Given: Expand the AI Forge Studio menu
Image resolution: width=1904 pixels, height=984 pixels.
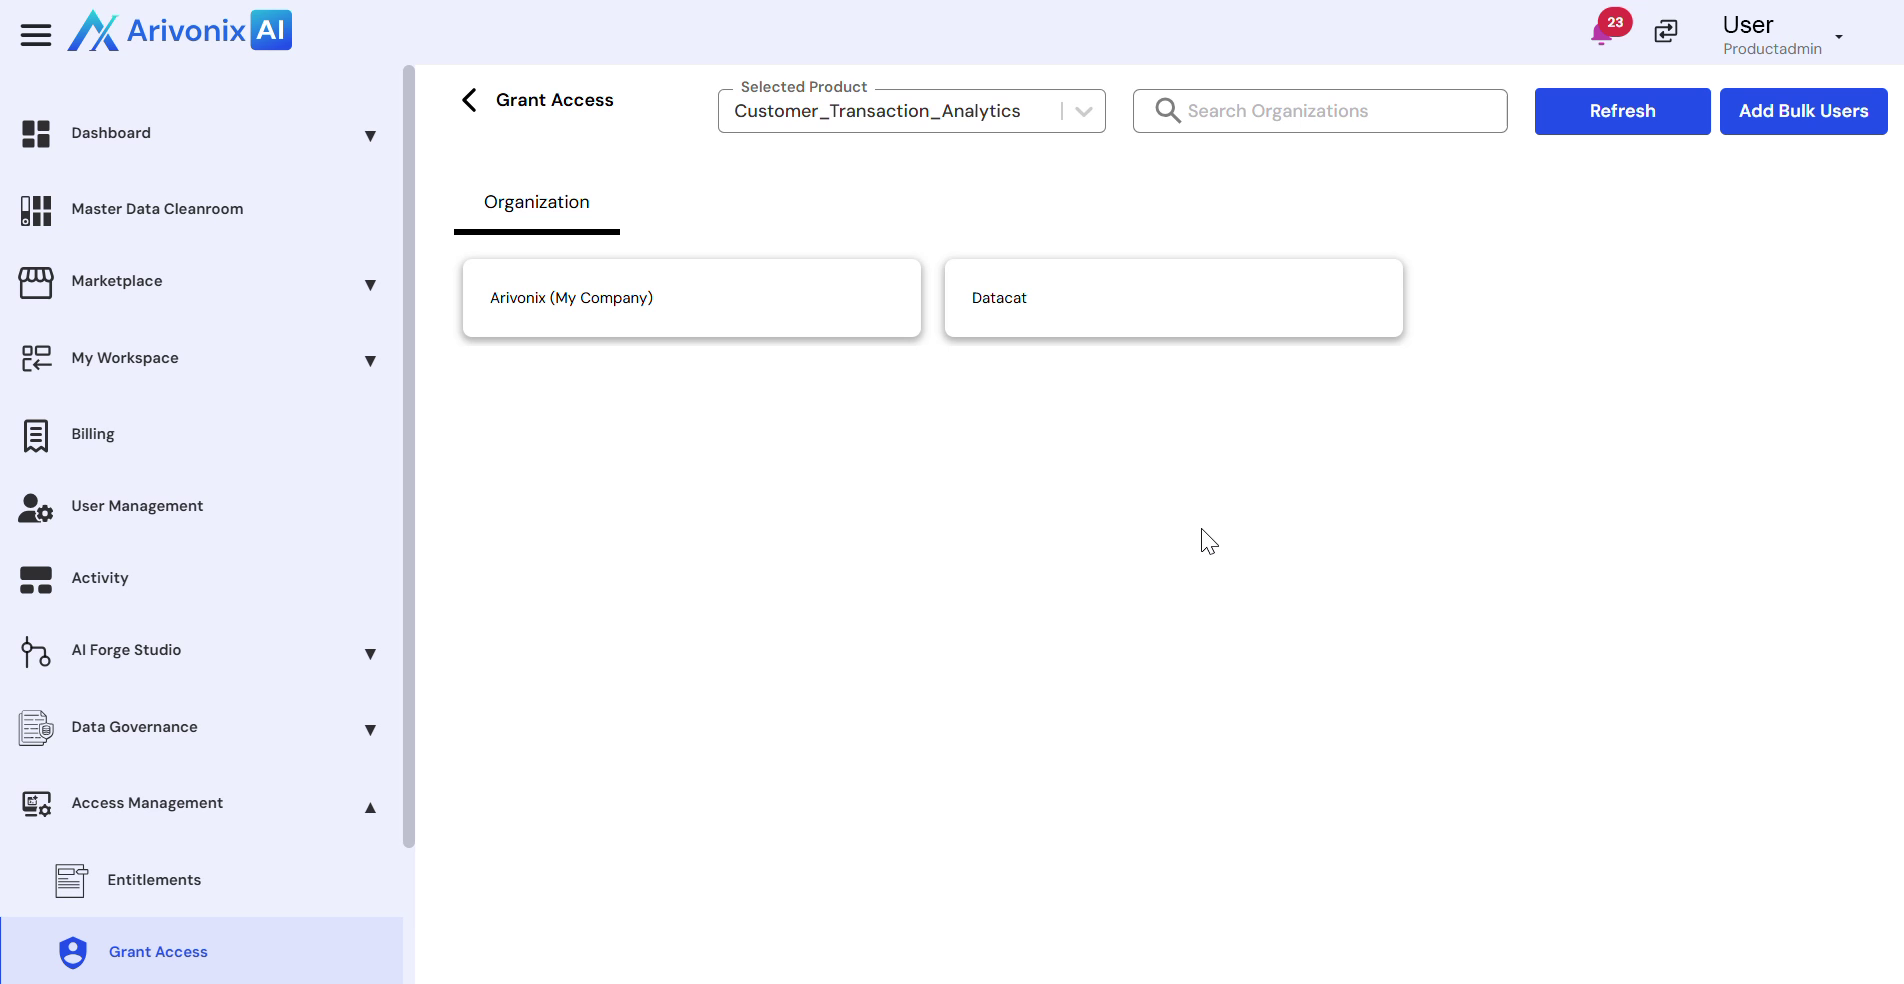Looking at the screenshot, I should pyautogui.click(x=370, y=653).
